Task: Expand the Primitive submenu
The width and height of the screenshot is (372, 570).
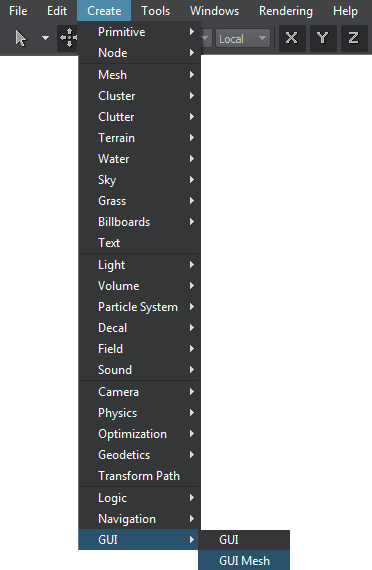Action: (x=140, y=32)
